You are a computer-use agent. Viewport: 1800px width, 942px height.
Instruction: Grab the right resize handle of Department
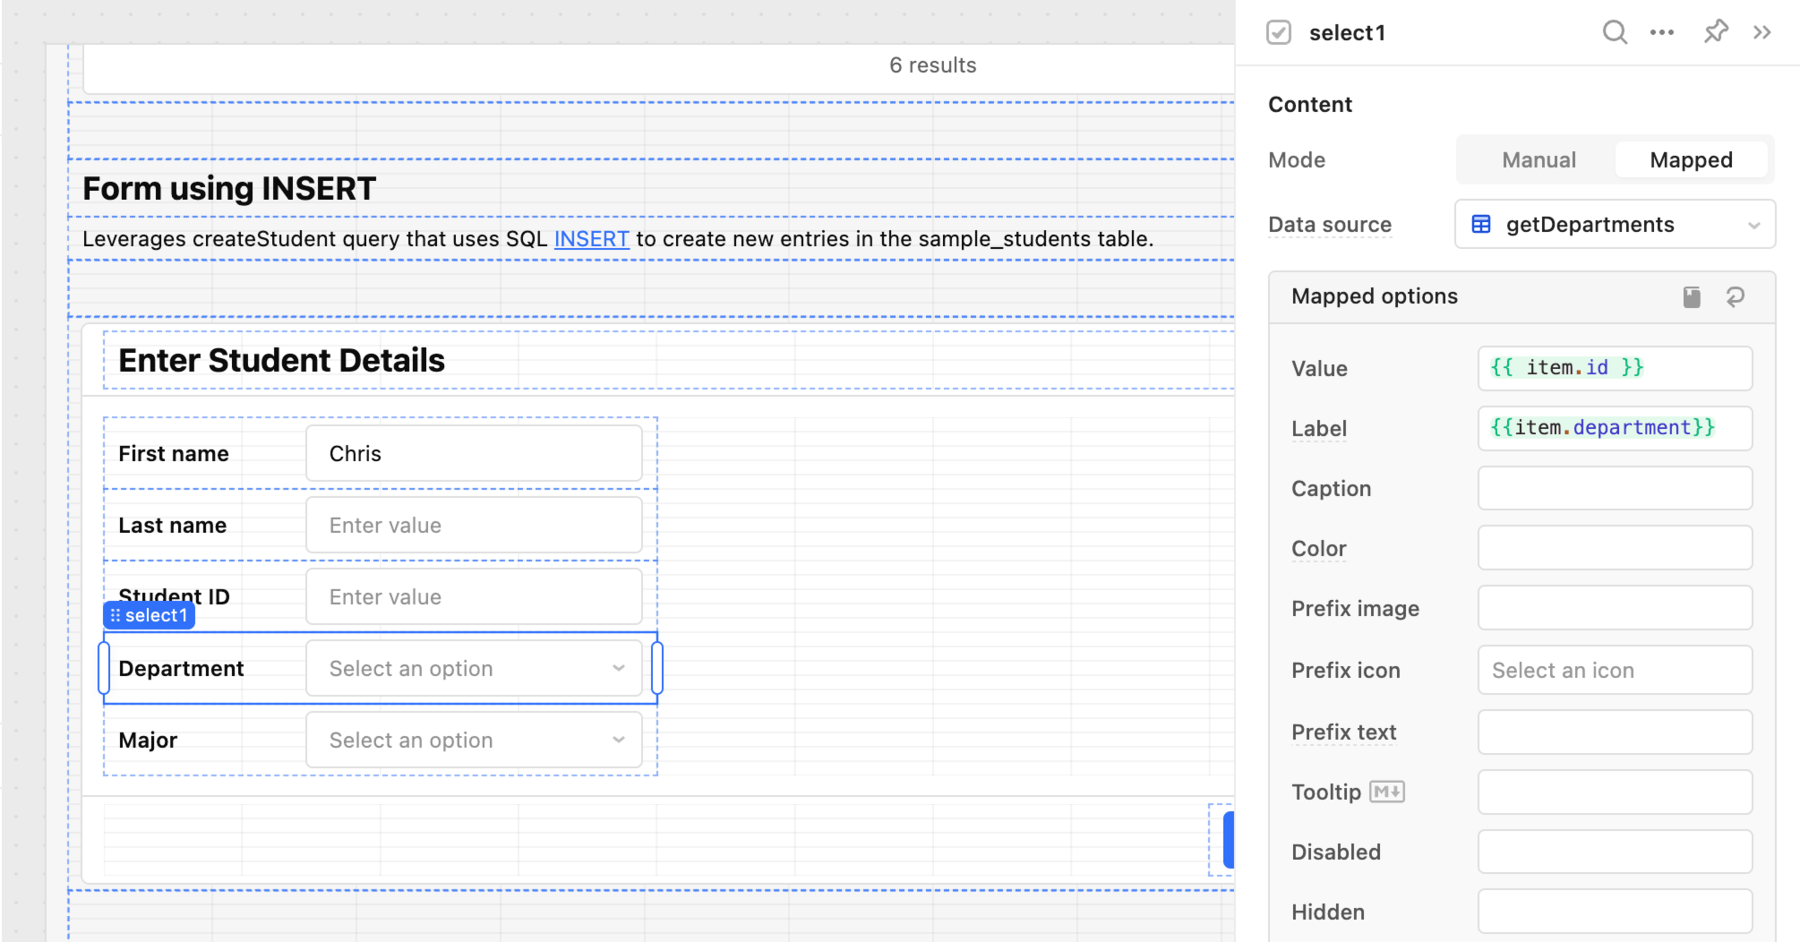point(657,668)
